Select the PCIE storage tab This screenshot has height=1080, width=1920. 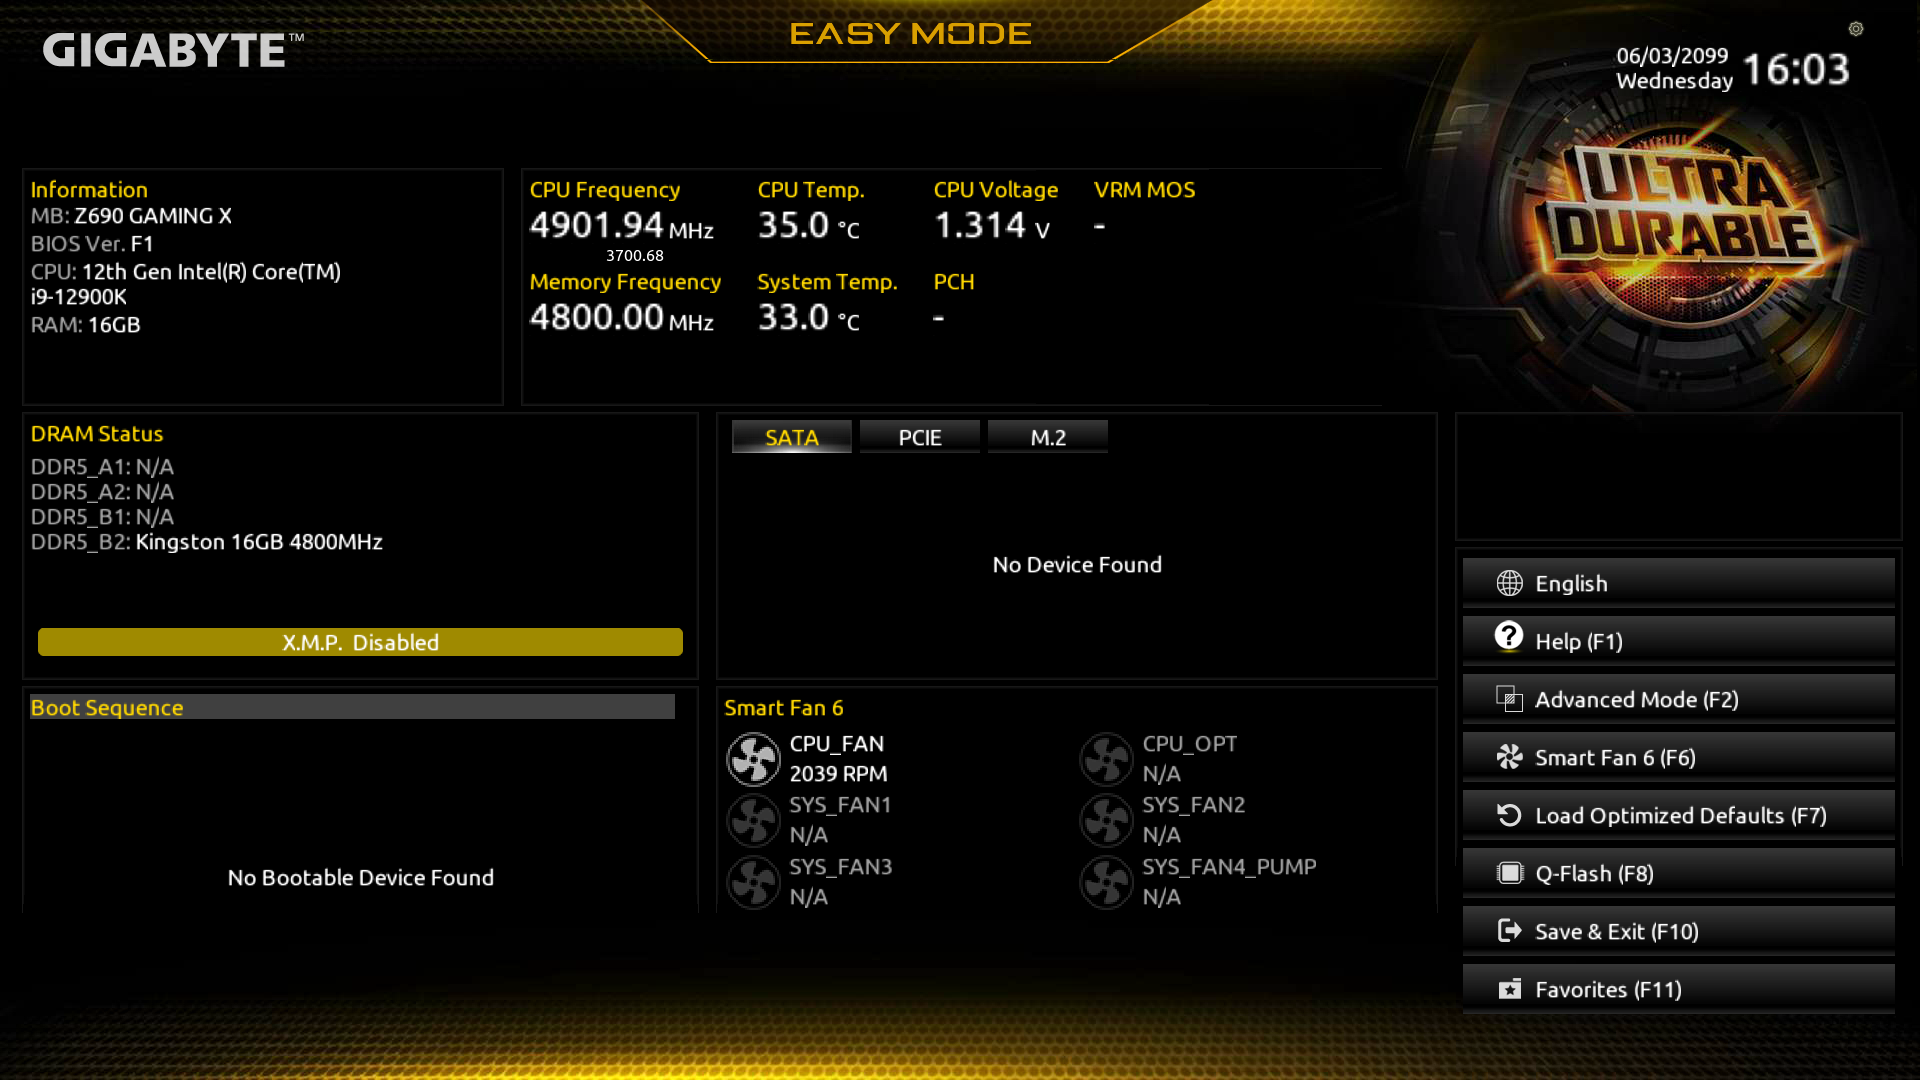[919, 436]
